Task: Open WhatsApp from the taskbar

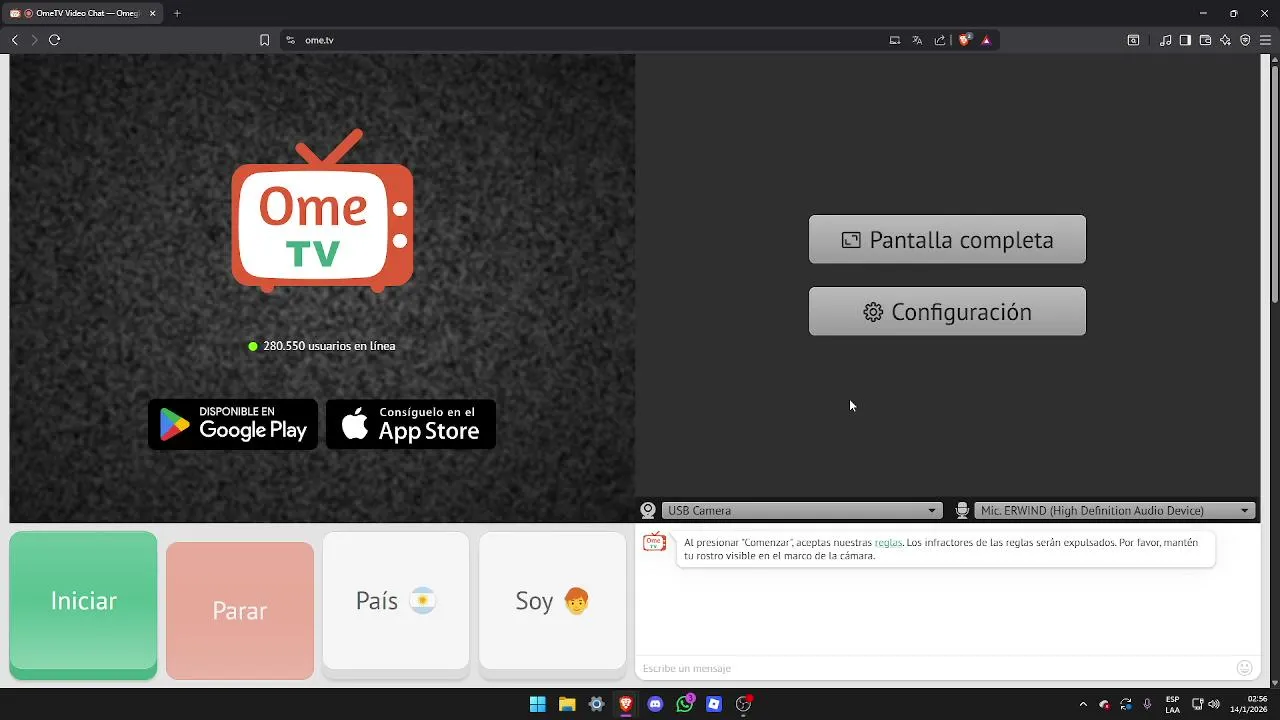Action: pos(685,704)
